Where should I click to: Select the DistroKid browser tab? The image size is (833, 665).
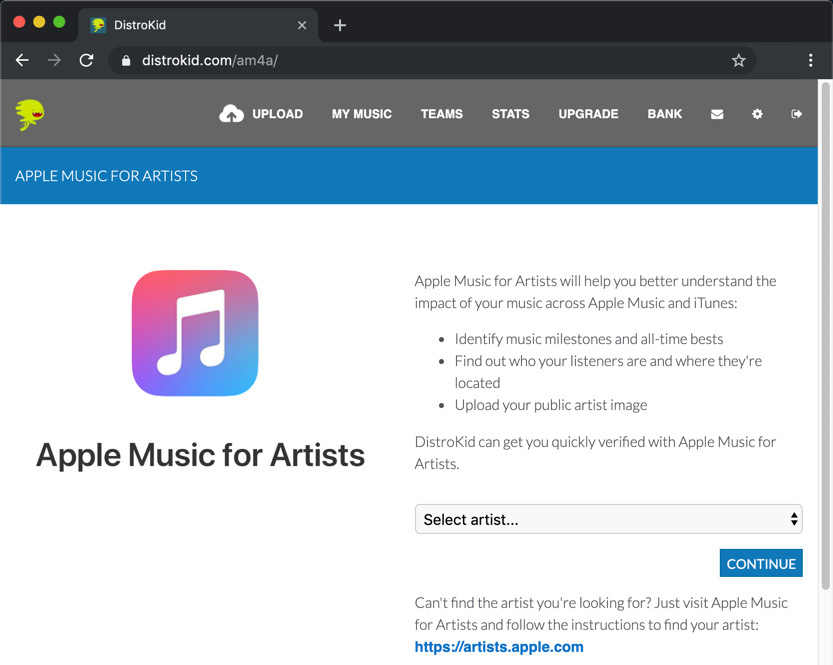click(x=198, y=25)
